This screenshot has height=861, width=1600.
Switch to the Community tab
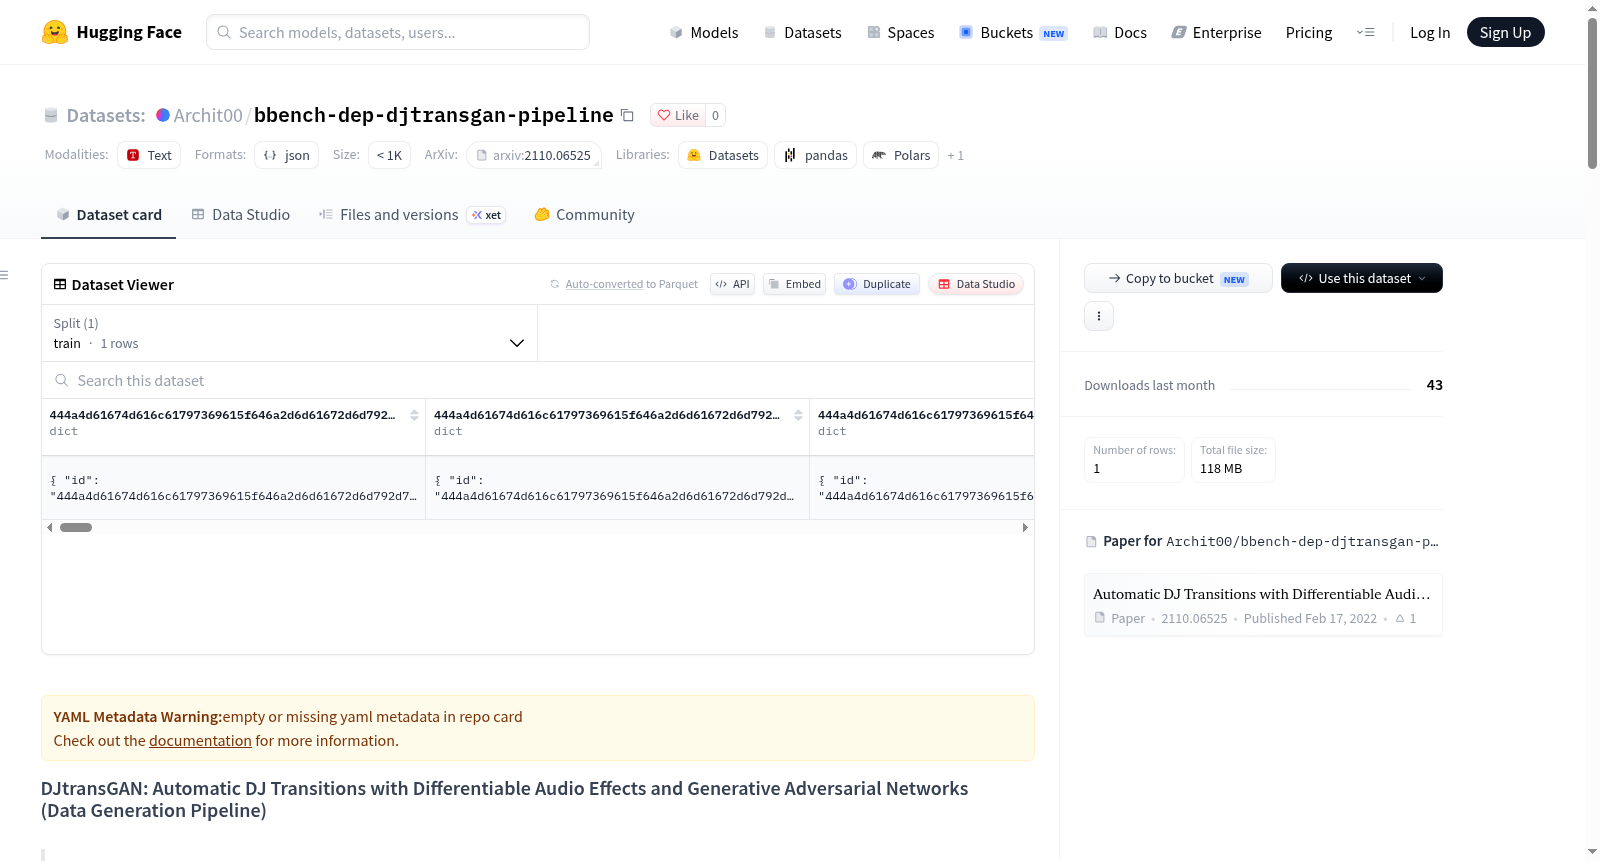(584, 215)
